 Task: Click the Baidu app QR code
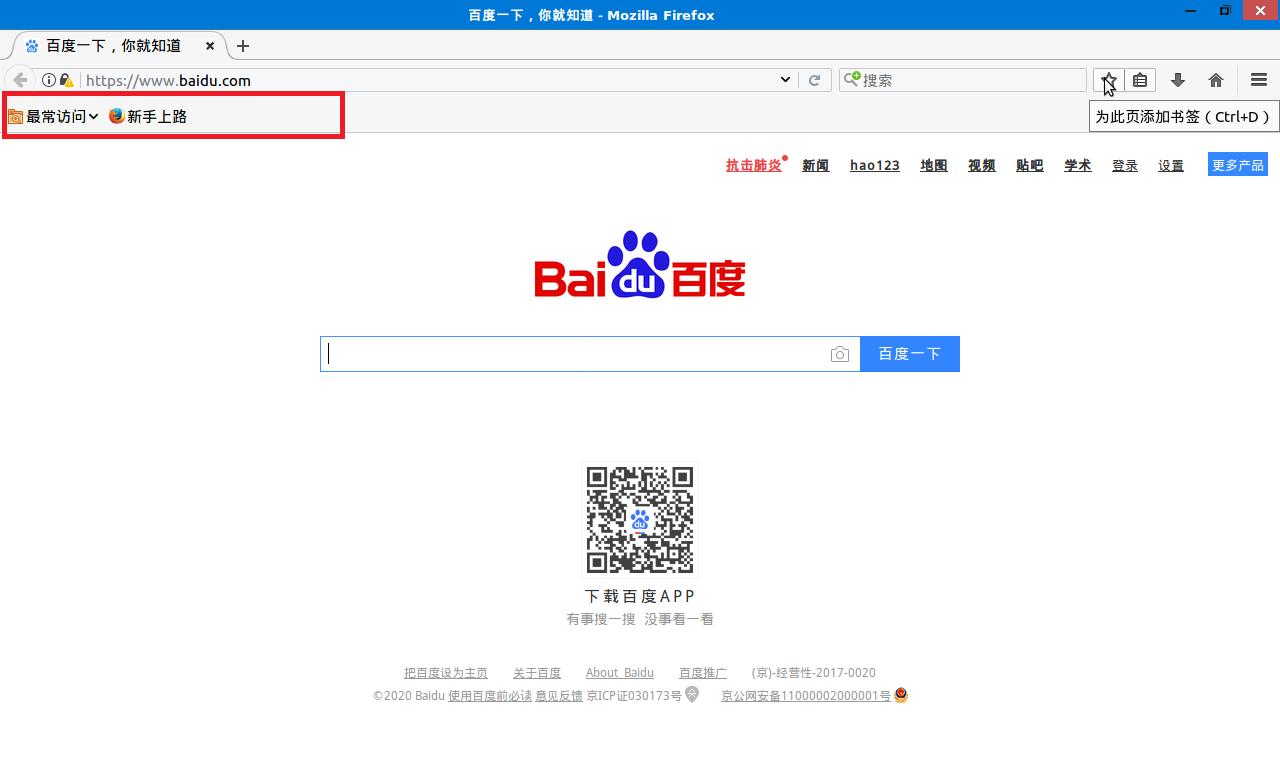(640, 520)
